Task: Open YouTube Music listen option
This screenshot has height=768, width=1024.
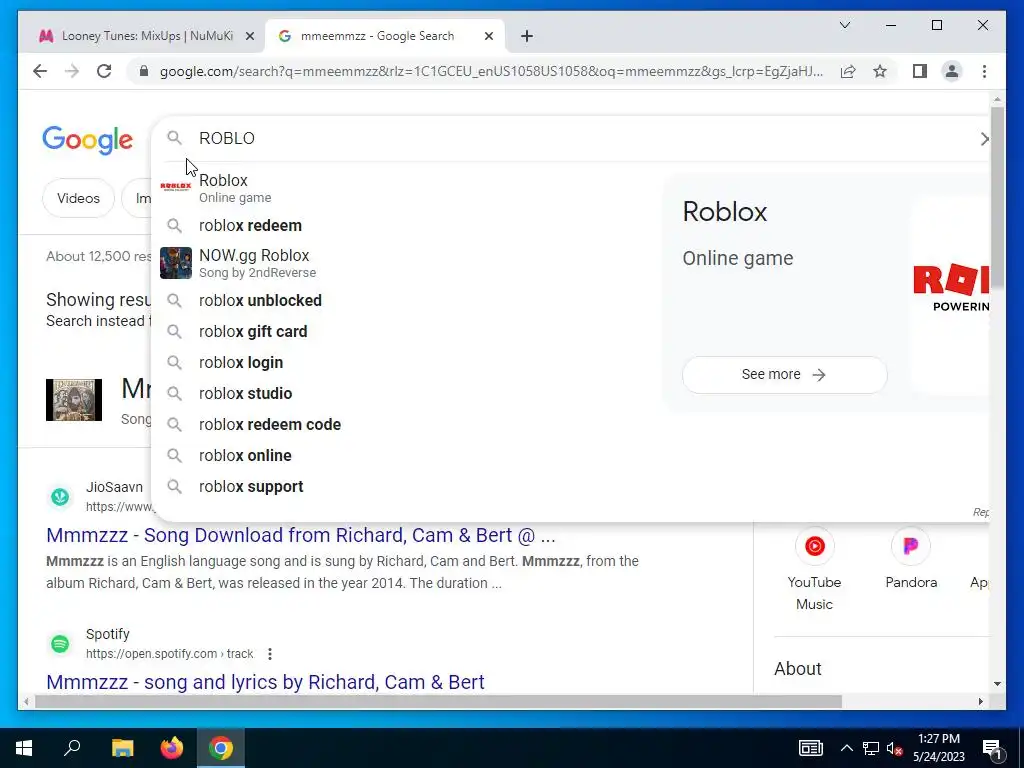Action: click(x=814, y=568)
